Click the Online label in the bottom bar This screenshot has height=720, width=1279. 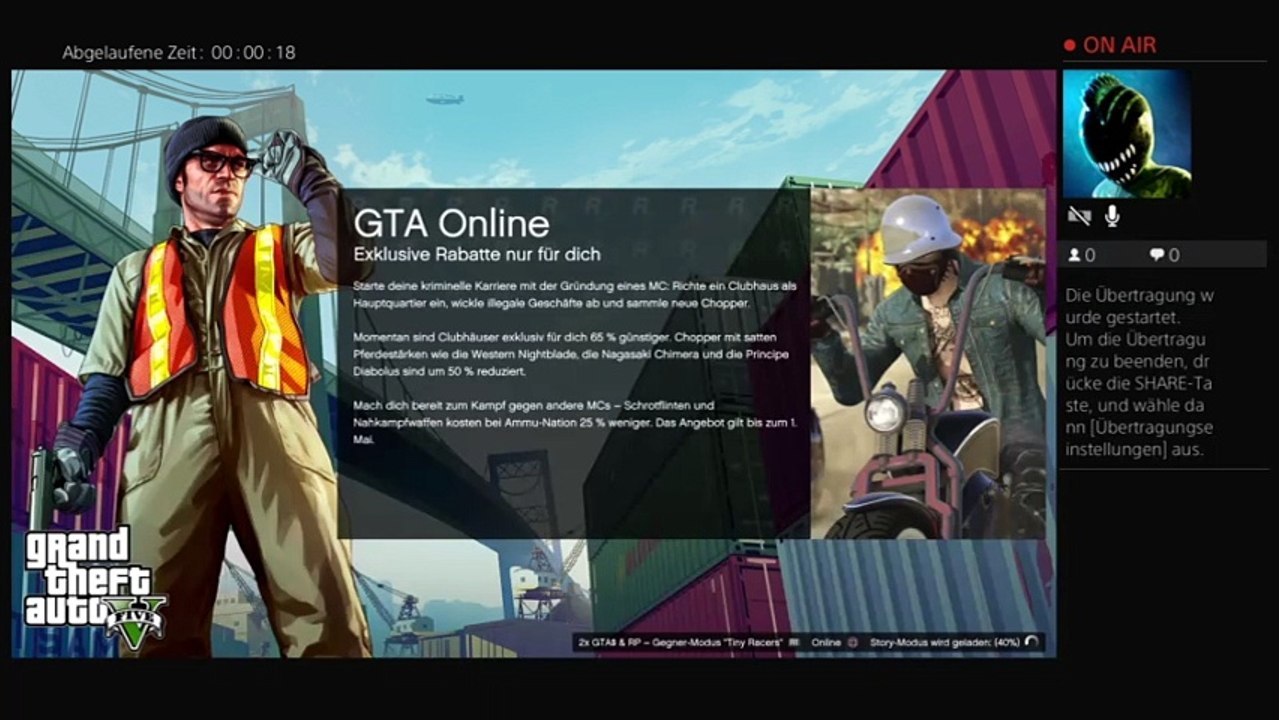pos(826,643)
